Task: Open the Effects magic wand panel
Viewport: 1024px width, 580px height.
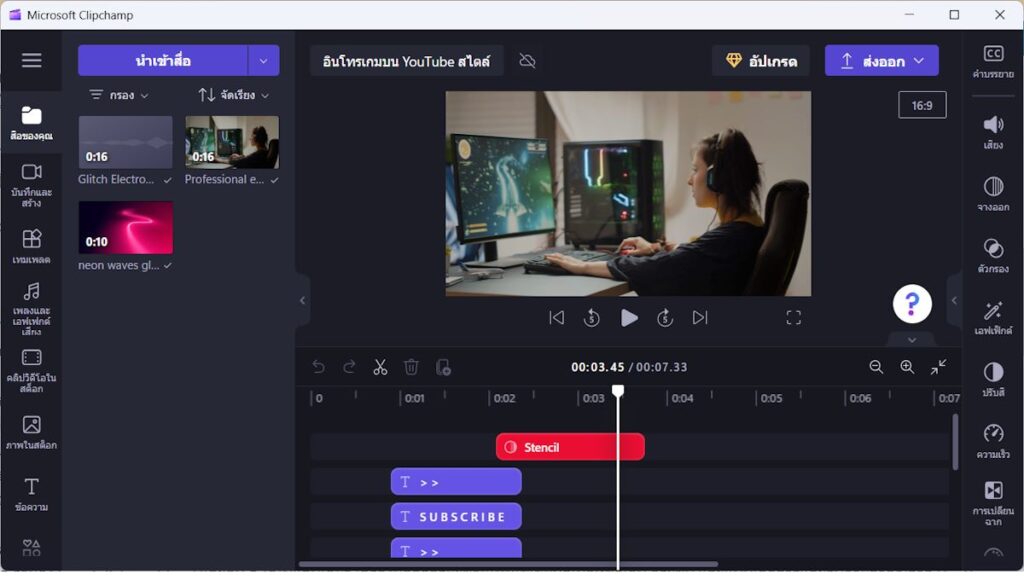Action: 993,317
